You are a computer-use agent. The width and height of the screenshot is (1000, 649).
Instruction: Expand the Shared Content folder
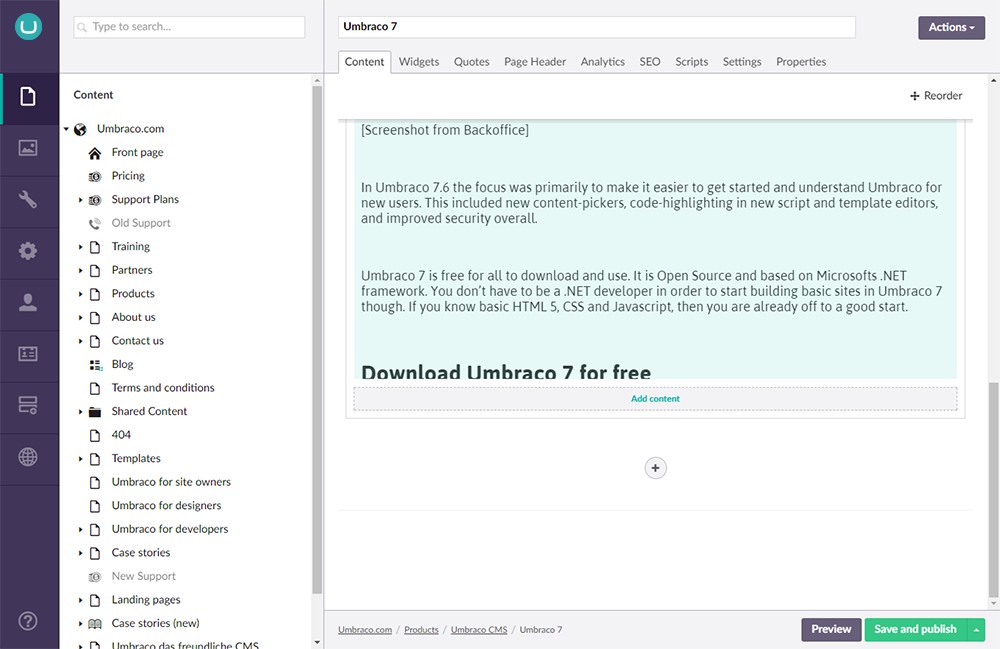tap(81, 412)
